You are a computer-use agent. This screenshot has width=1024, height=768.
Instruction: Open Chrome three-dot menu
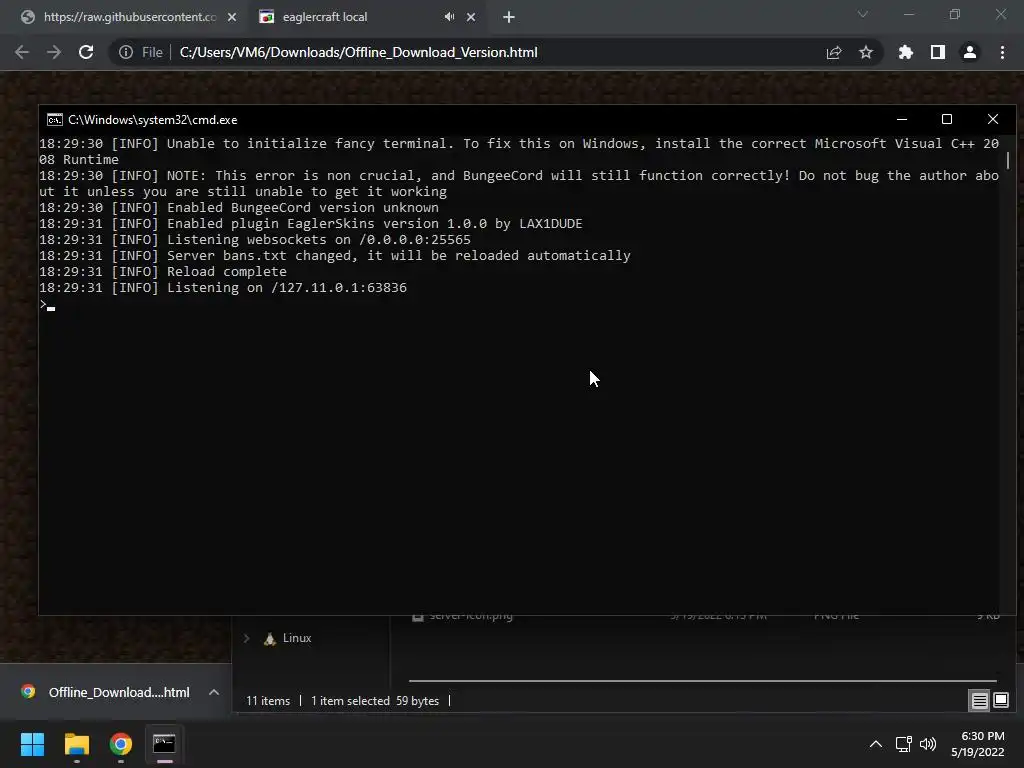pyautogui.click(x=1002, y=52)
